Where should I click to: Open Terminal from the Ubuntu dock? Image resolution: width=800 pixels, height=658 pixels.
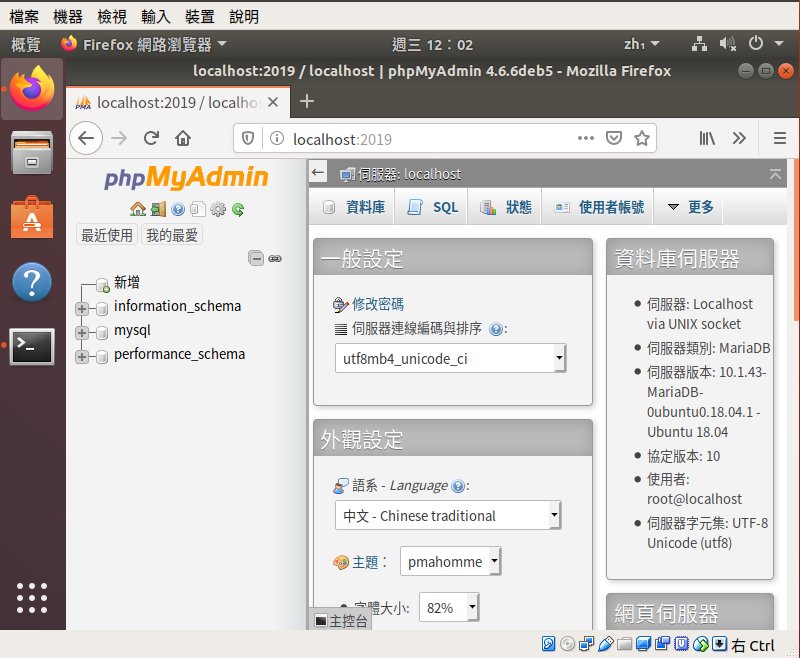32,347
